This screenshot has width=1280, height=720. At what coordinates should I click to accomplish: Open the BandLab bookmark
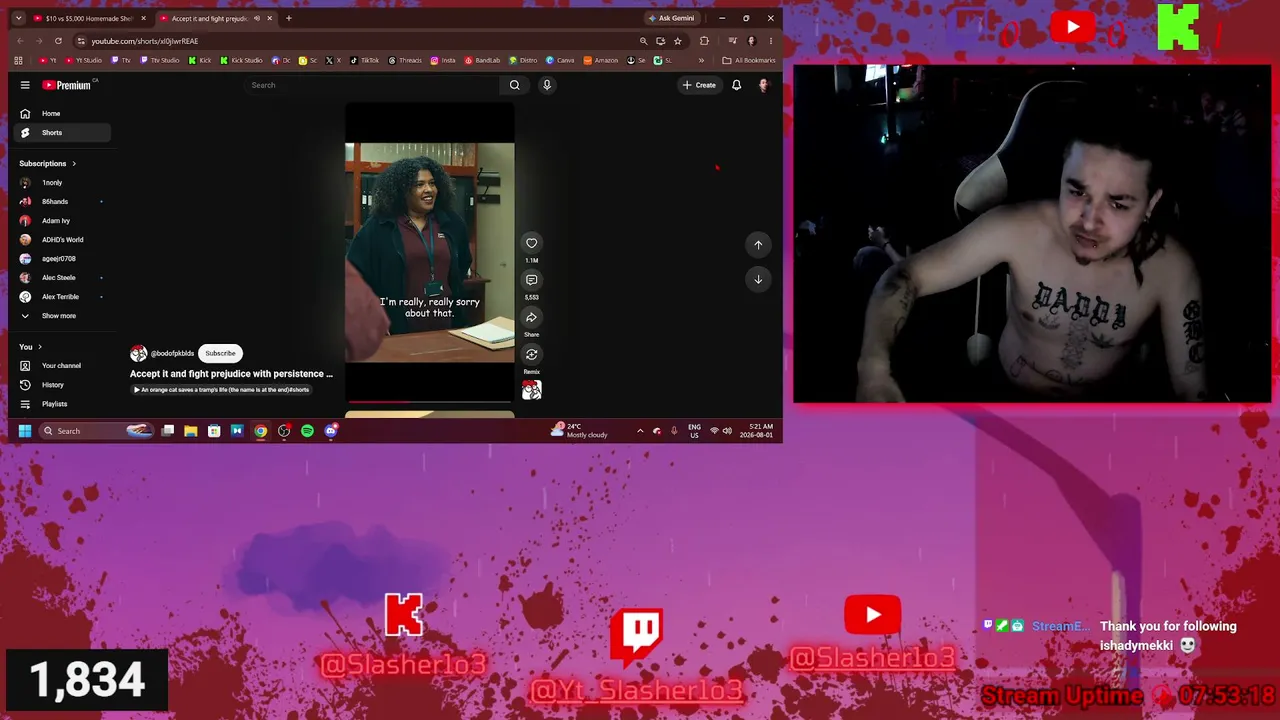coord(482,60)
